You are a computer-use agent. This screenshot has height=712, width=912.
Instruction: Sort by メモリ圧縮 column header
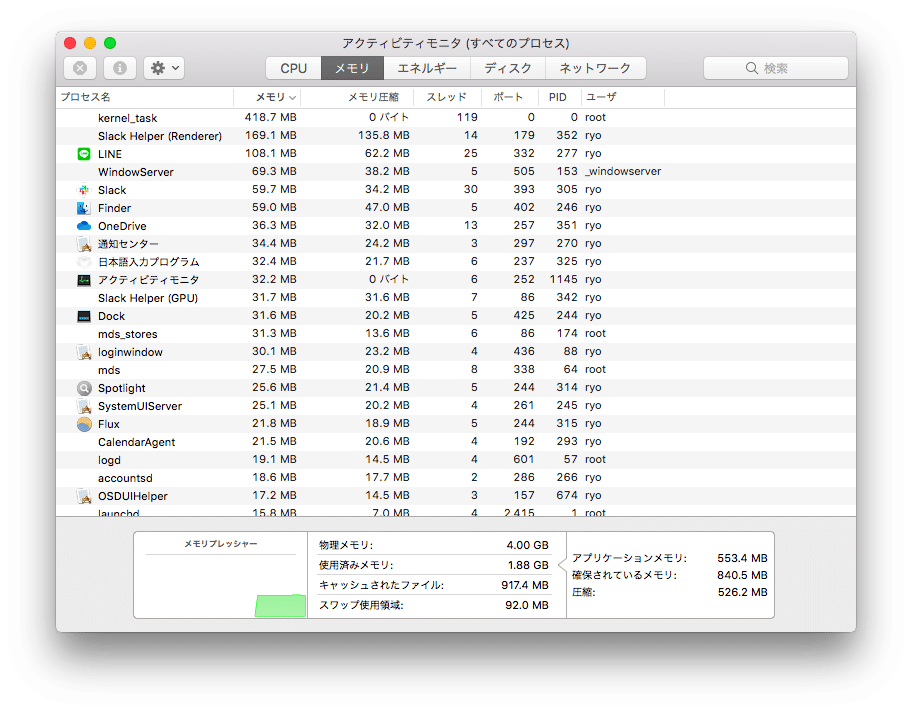point(357,97)
